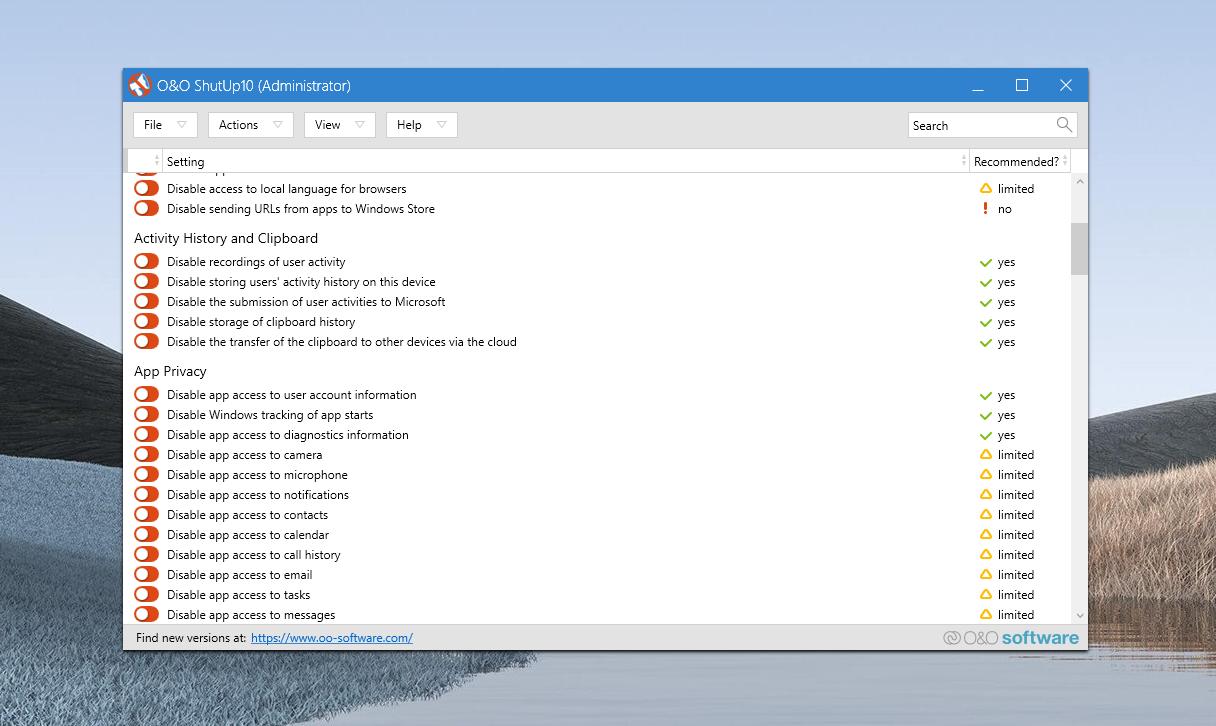This screenshot has height=726, width=1216.
Task: Click the vertical scrollbar thumb
Action: tap(1079, 248)
